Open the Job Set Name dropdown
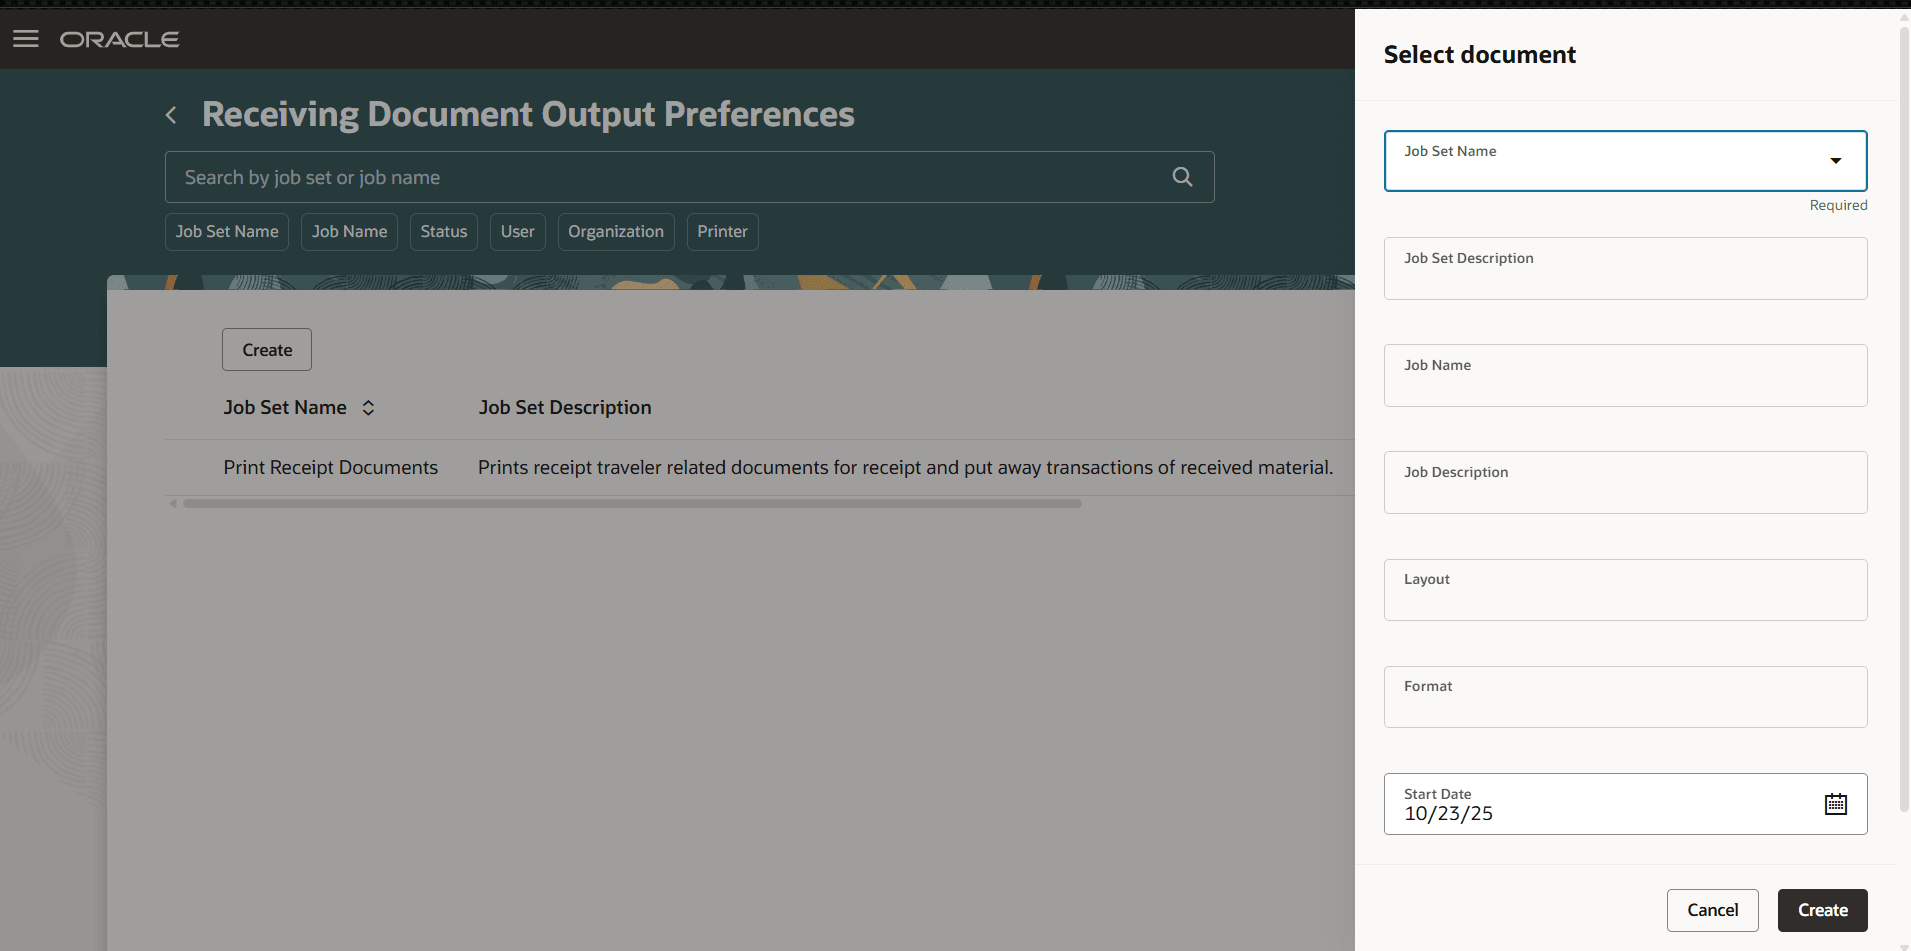 pyautogui.click(x=1836, y=160)
